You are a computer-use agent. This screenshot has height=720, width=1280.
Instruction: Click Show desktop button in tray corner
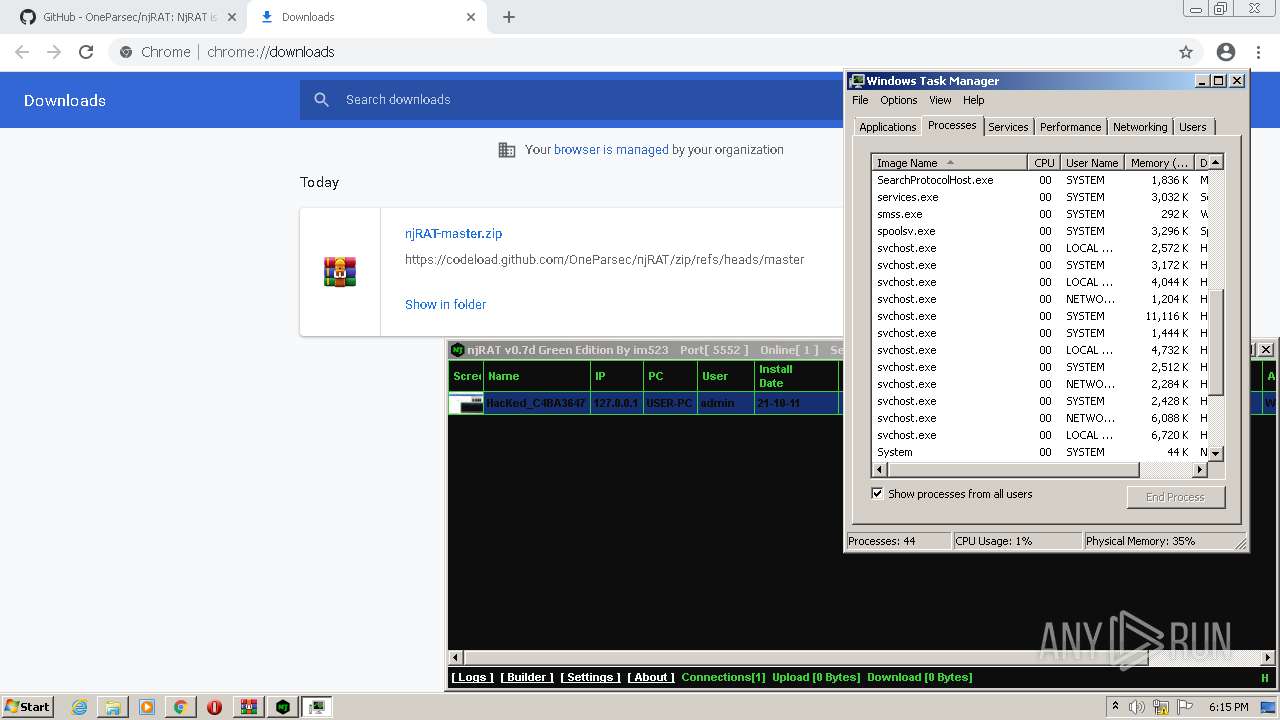click(x=1269, y=707)
